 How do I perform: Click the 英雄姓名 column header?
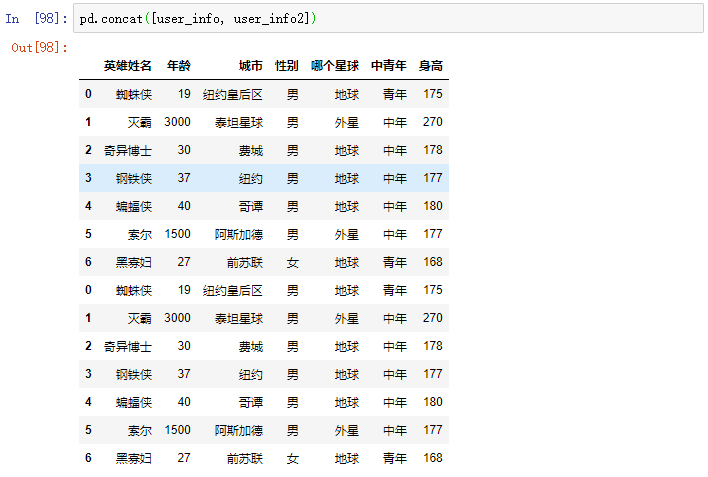coord(127,66)
